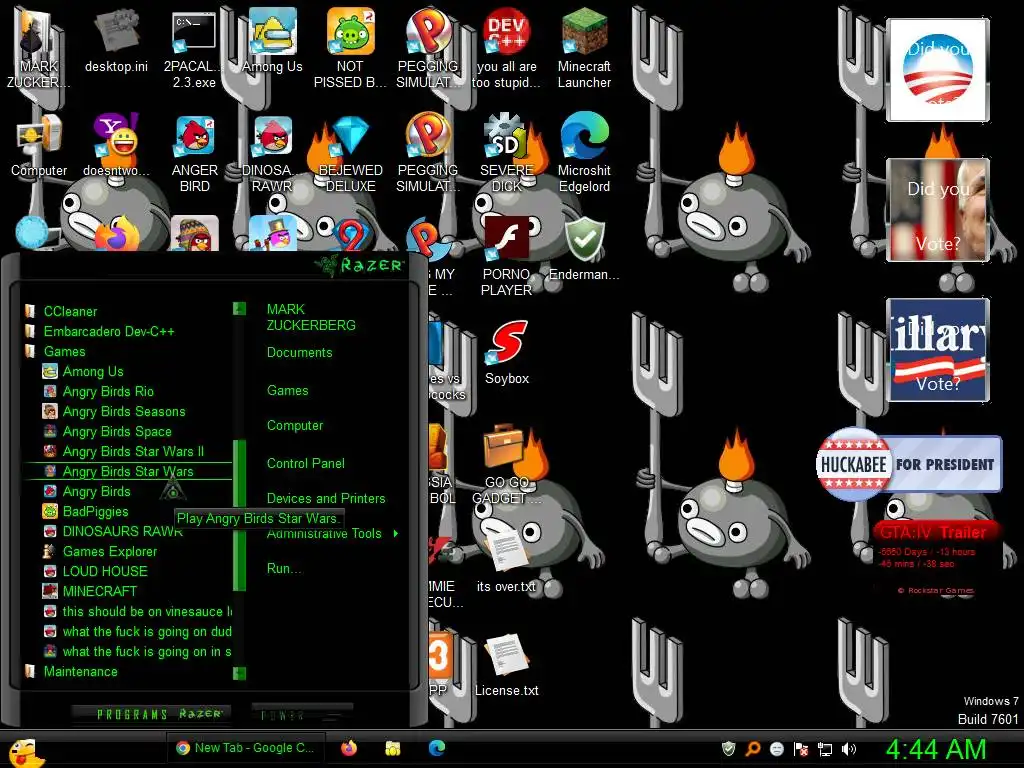Click the Edge icon in the taskbar
Viewport: 1024px width, 768px height.
click(x=437, y=748)
